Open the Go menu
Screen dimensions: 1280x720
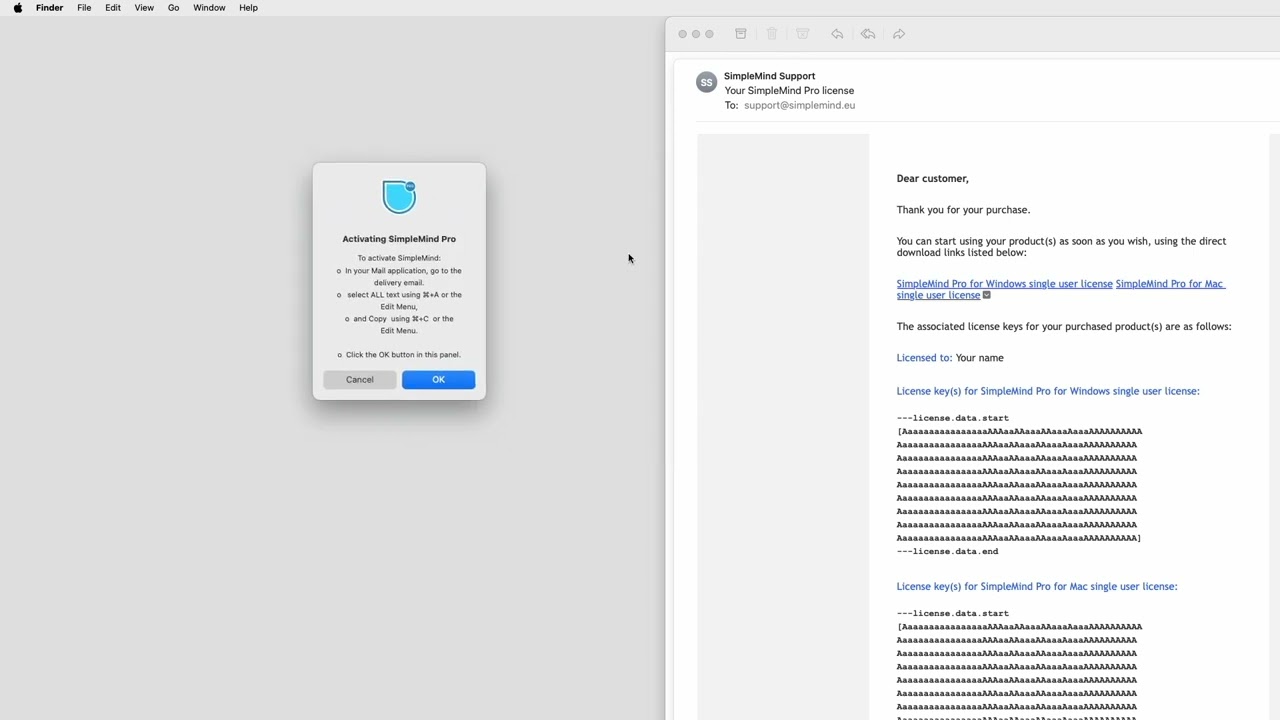(173, 8)
